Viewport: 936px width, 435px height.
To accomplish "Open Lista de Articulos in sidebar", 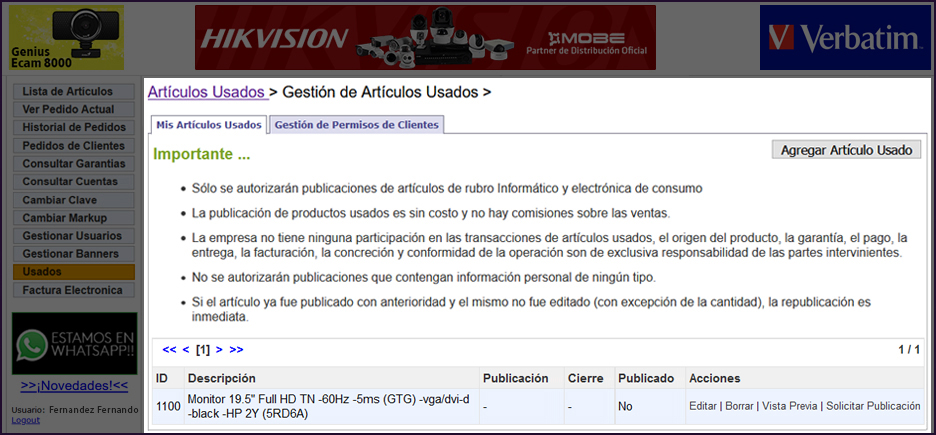I will [74, 91].
